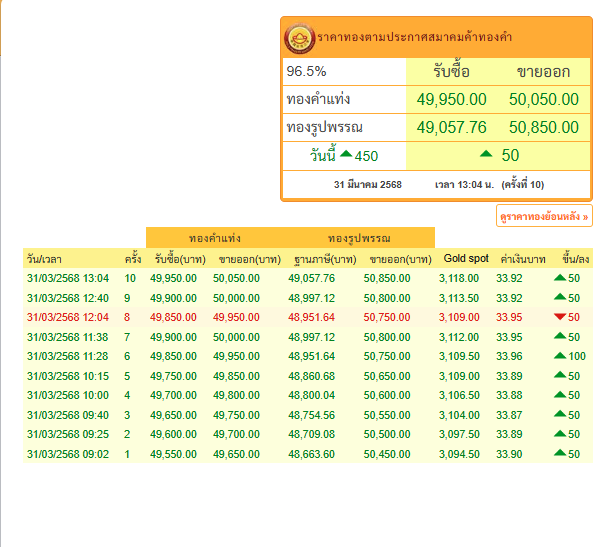Click up arrow in the 13:04 row
613x547 pixels.
click(560, 278)
